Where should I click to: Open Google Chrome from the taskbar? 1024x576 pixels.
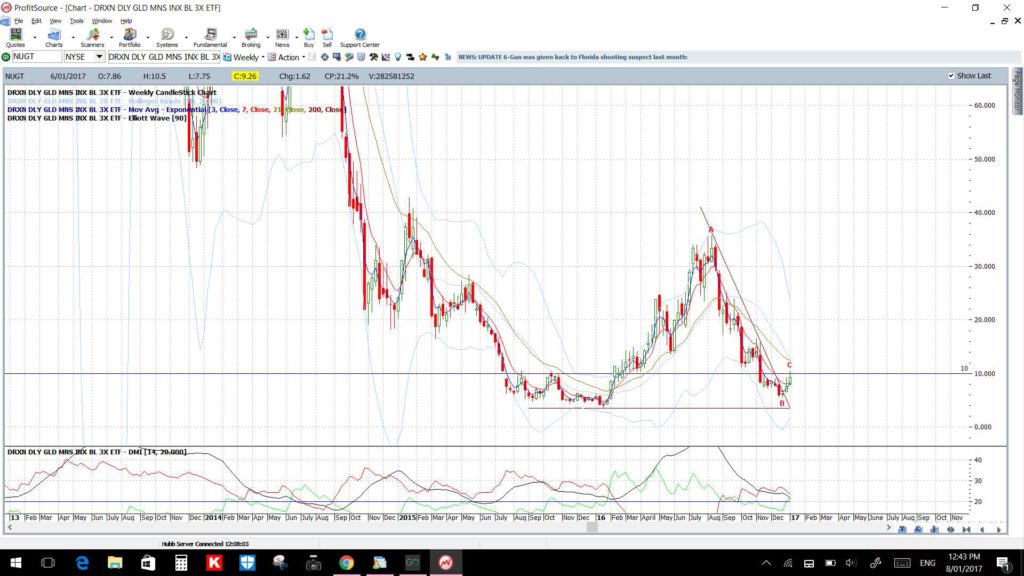346,562
